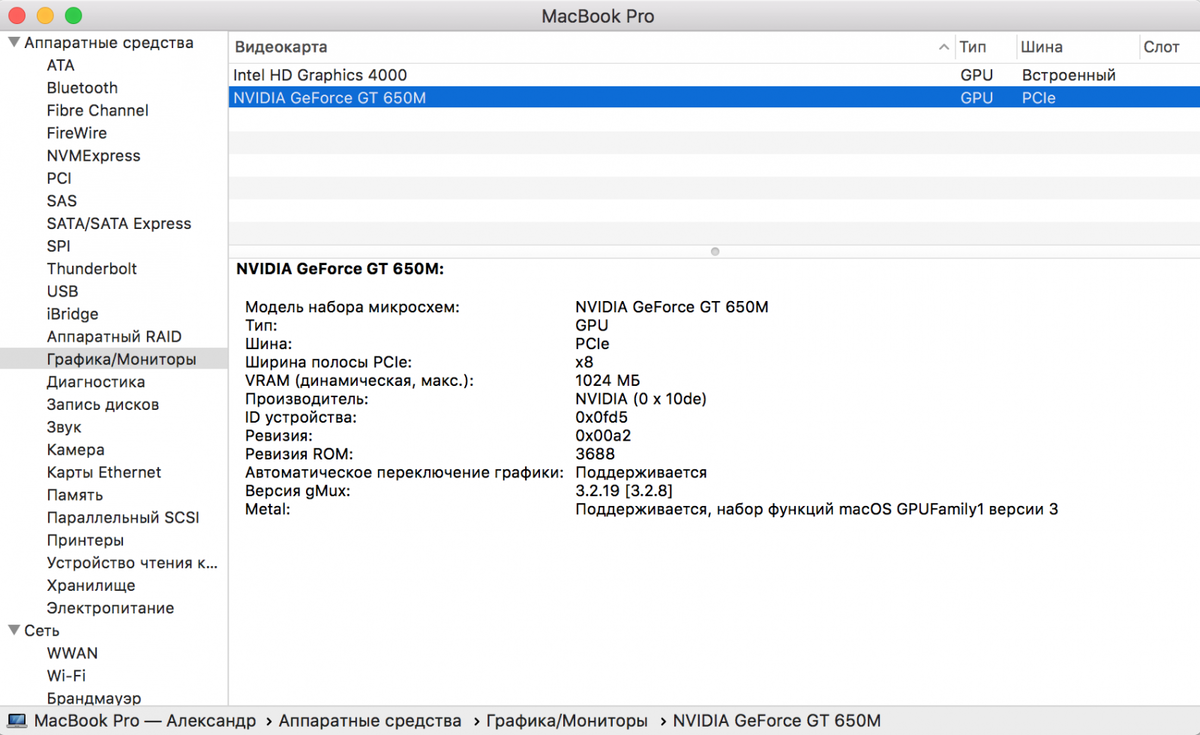Select Карты Ethernet in sidebar
Image resolution: width=1200 pixels, height=735 pixels.
point(104,473)
